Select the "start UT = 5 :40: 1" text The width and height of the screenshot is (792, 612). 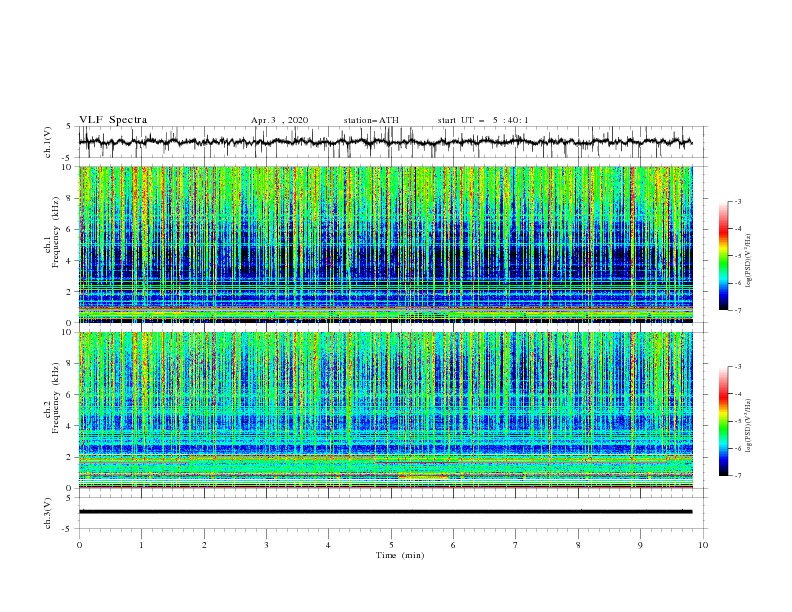coord(483,120)
